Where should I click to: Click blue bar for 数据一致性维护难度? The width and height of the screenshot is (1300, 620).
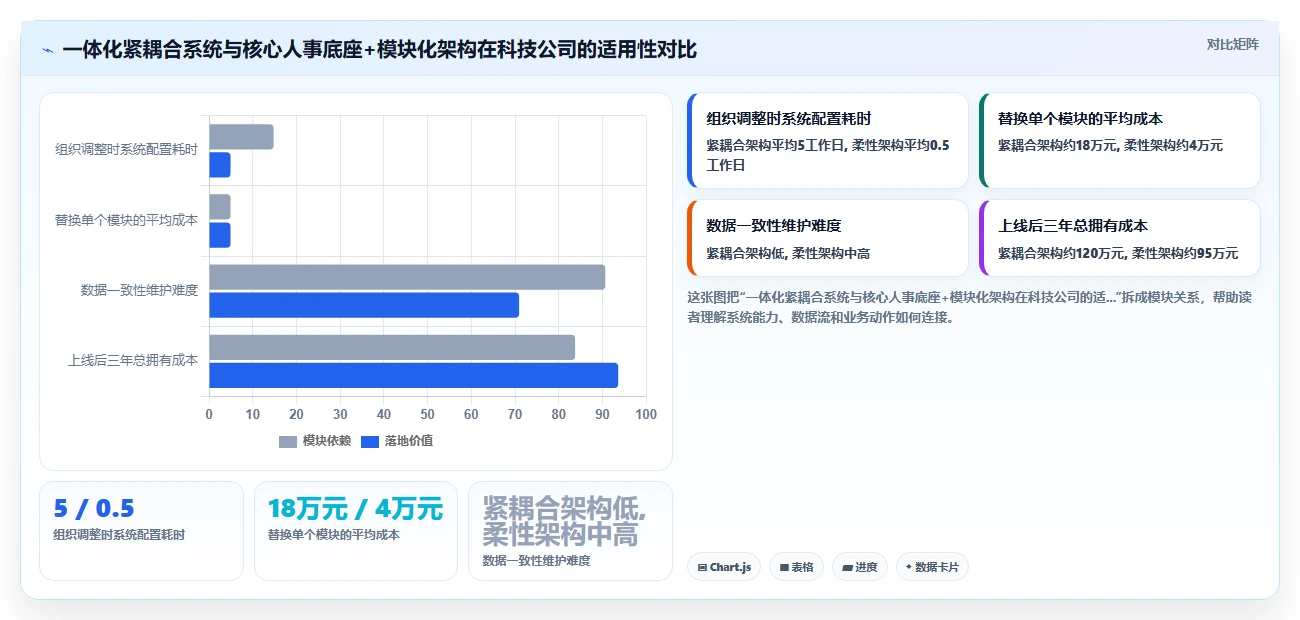point(364,305)
